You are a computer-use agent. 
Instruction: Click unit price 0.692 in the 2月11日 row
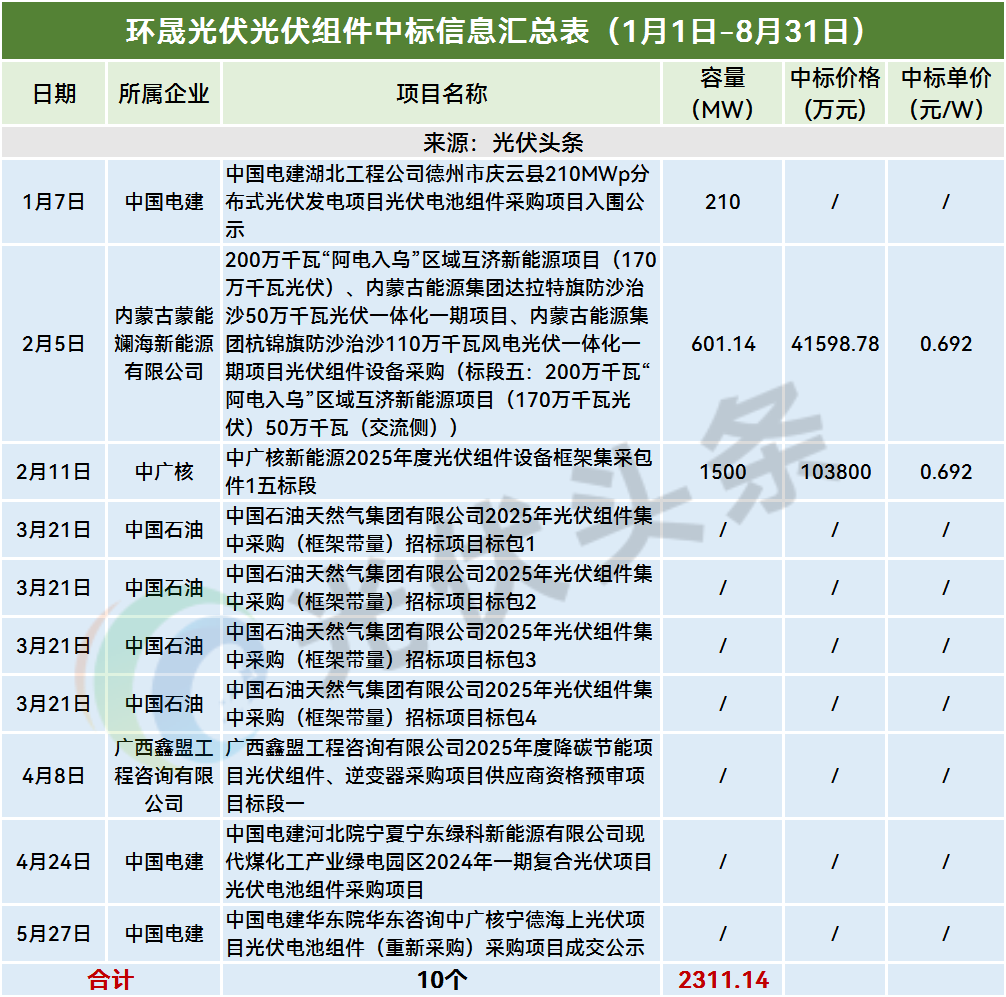(x=946, y=472)
